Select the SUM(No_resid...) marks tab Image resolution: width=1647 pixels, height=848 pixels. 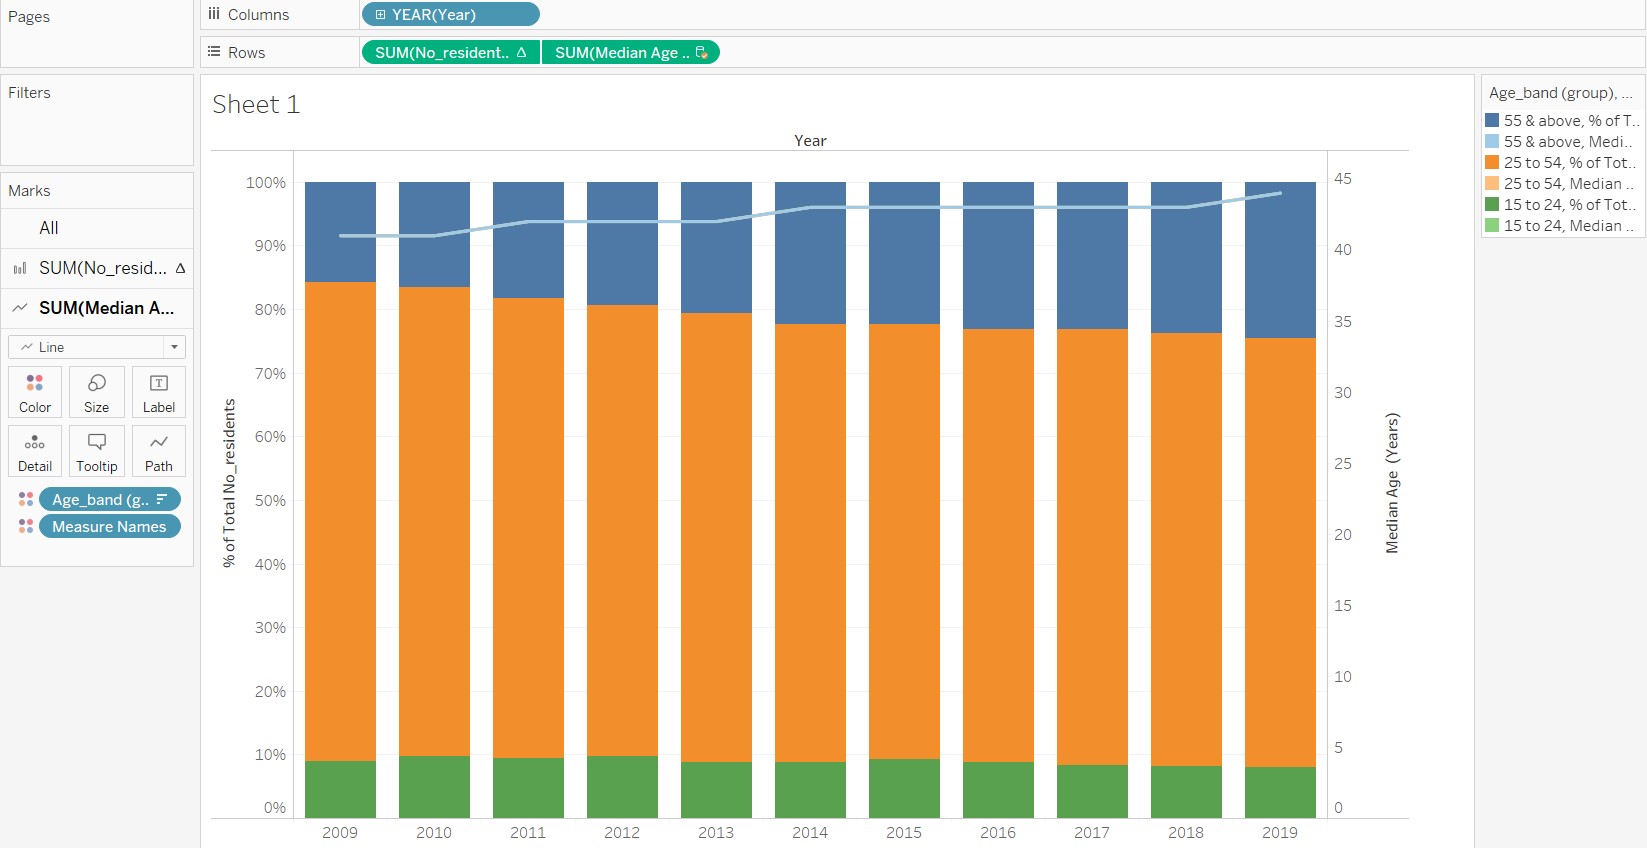point(97,268)
